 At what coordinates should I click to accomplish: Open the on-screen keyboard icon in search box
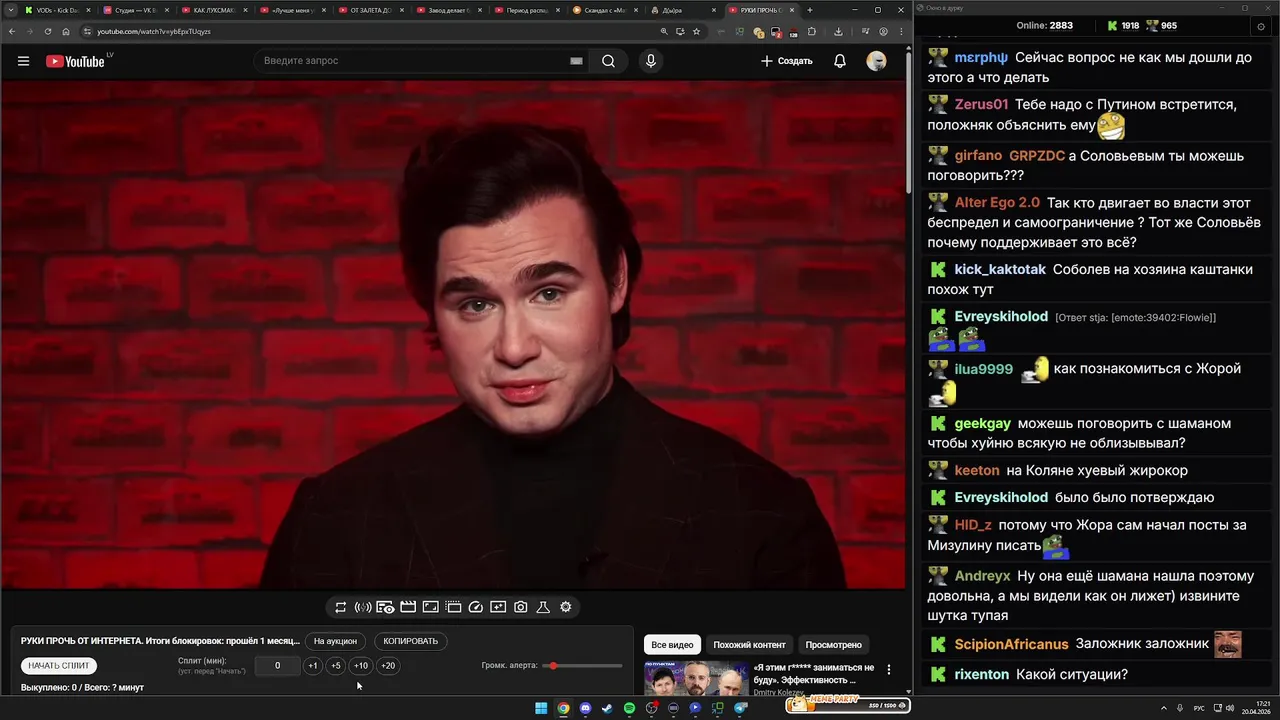576,61
